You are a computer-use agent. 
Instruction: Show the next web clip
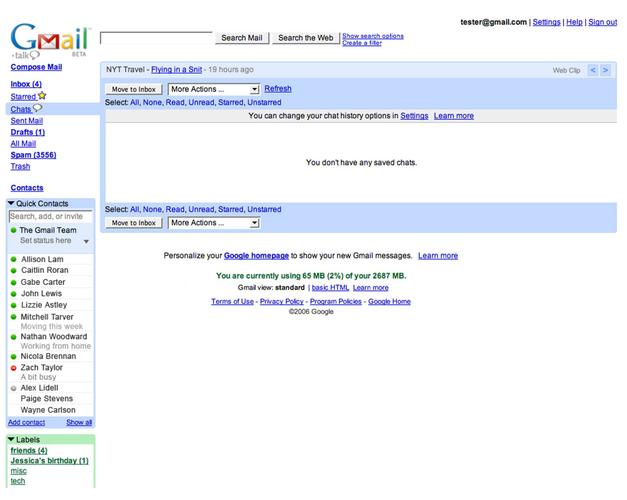tap(606, 70)
